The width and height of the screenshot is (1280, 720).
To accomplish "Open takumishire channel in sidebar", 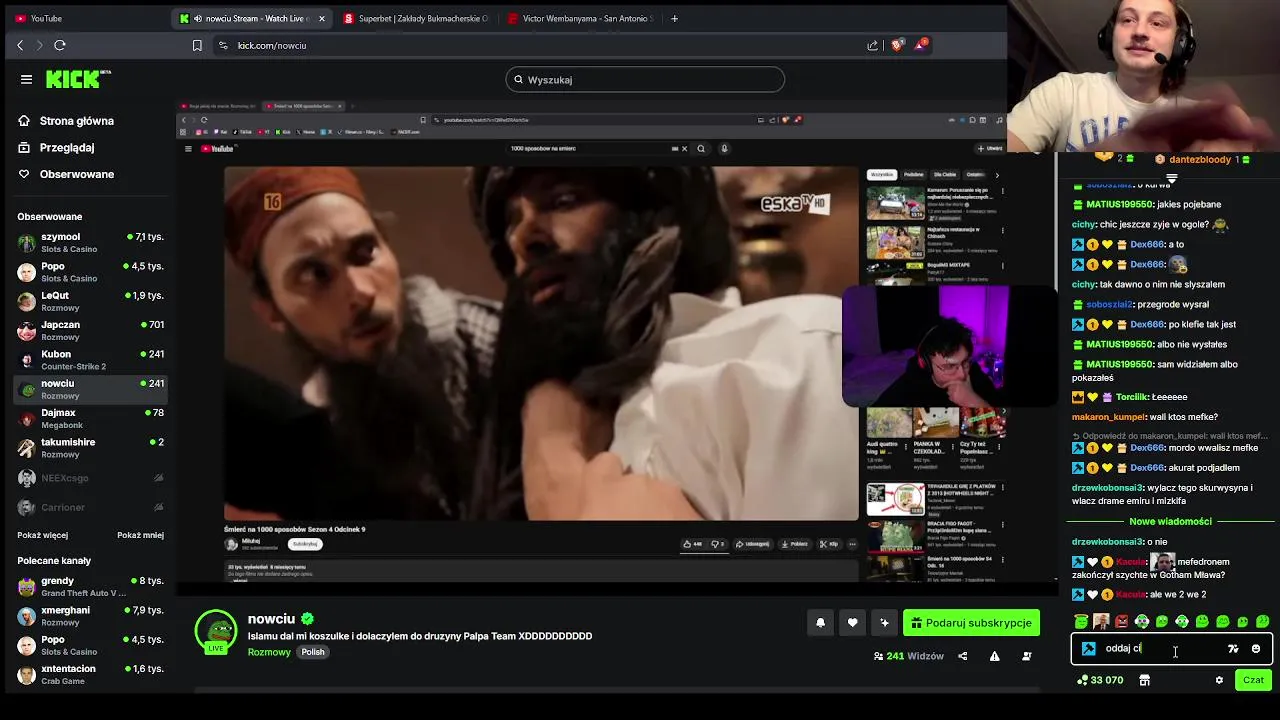I will [90, 447].
